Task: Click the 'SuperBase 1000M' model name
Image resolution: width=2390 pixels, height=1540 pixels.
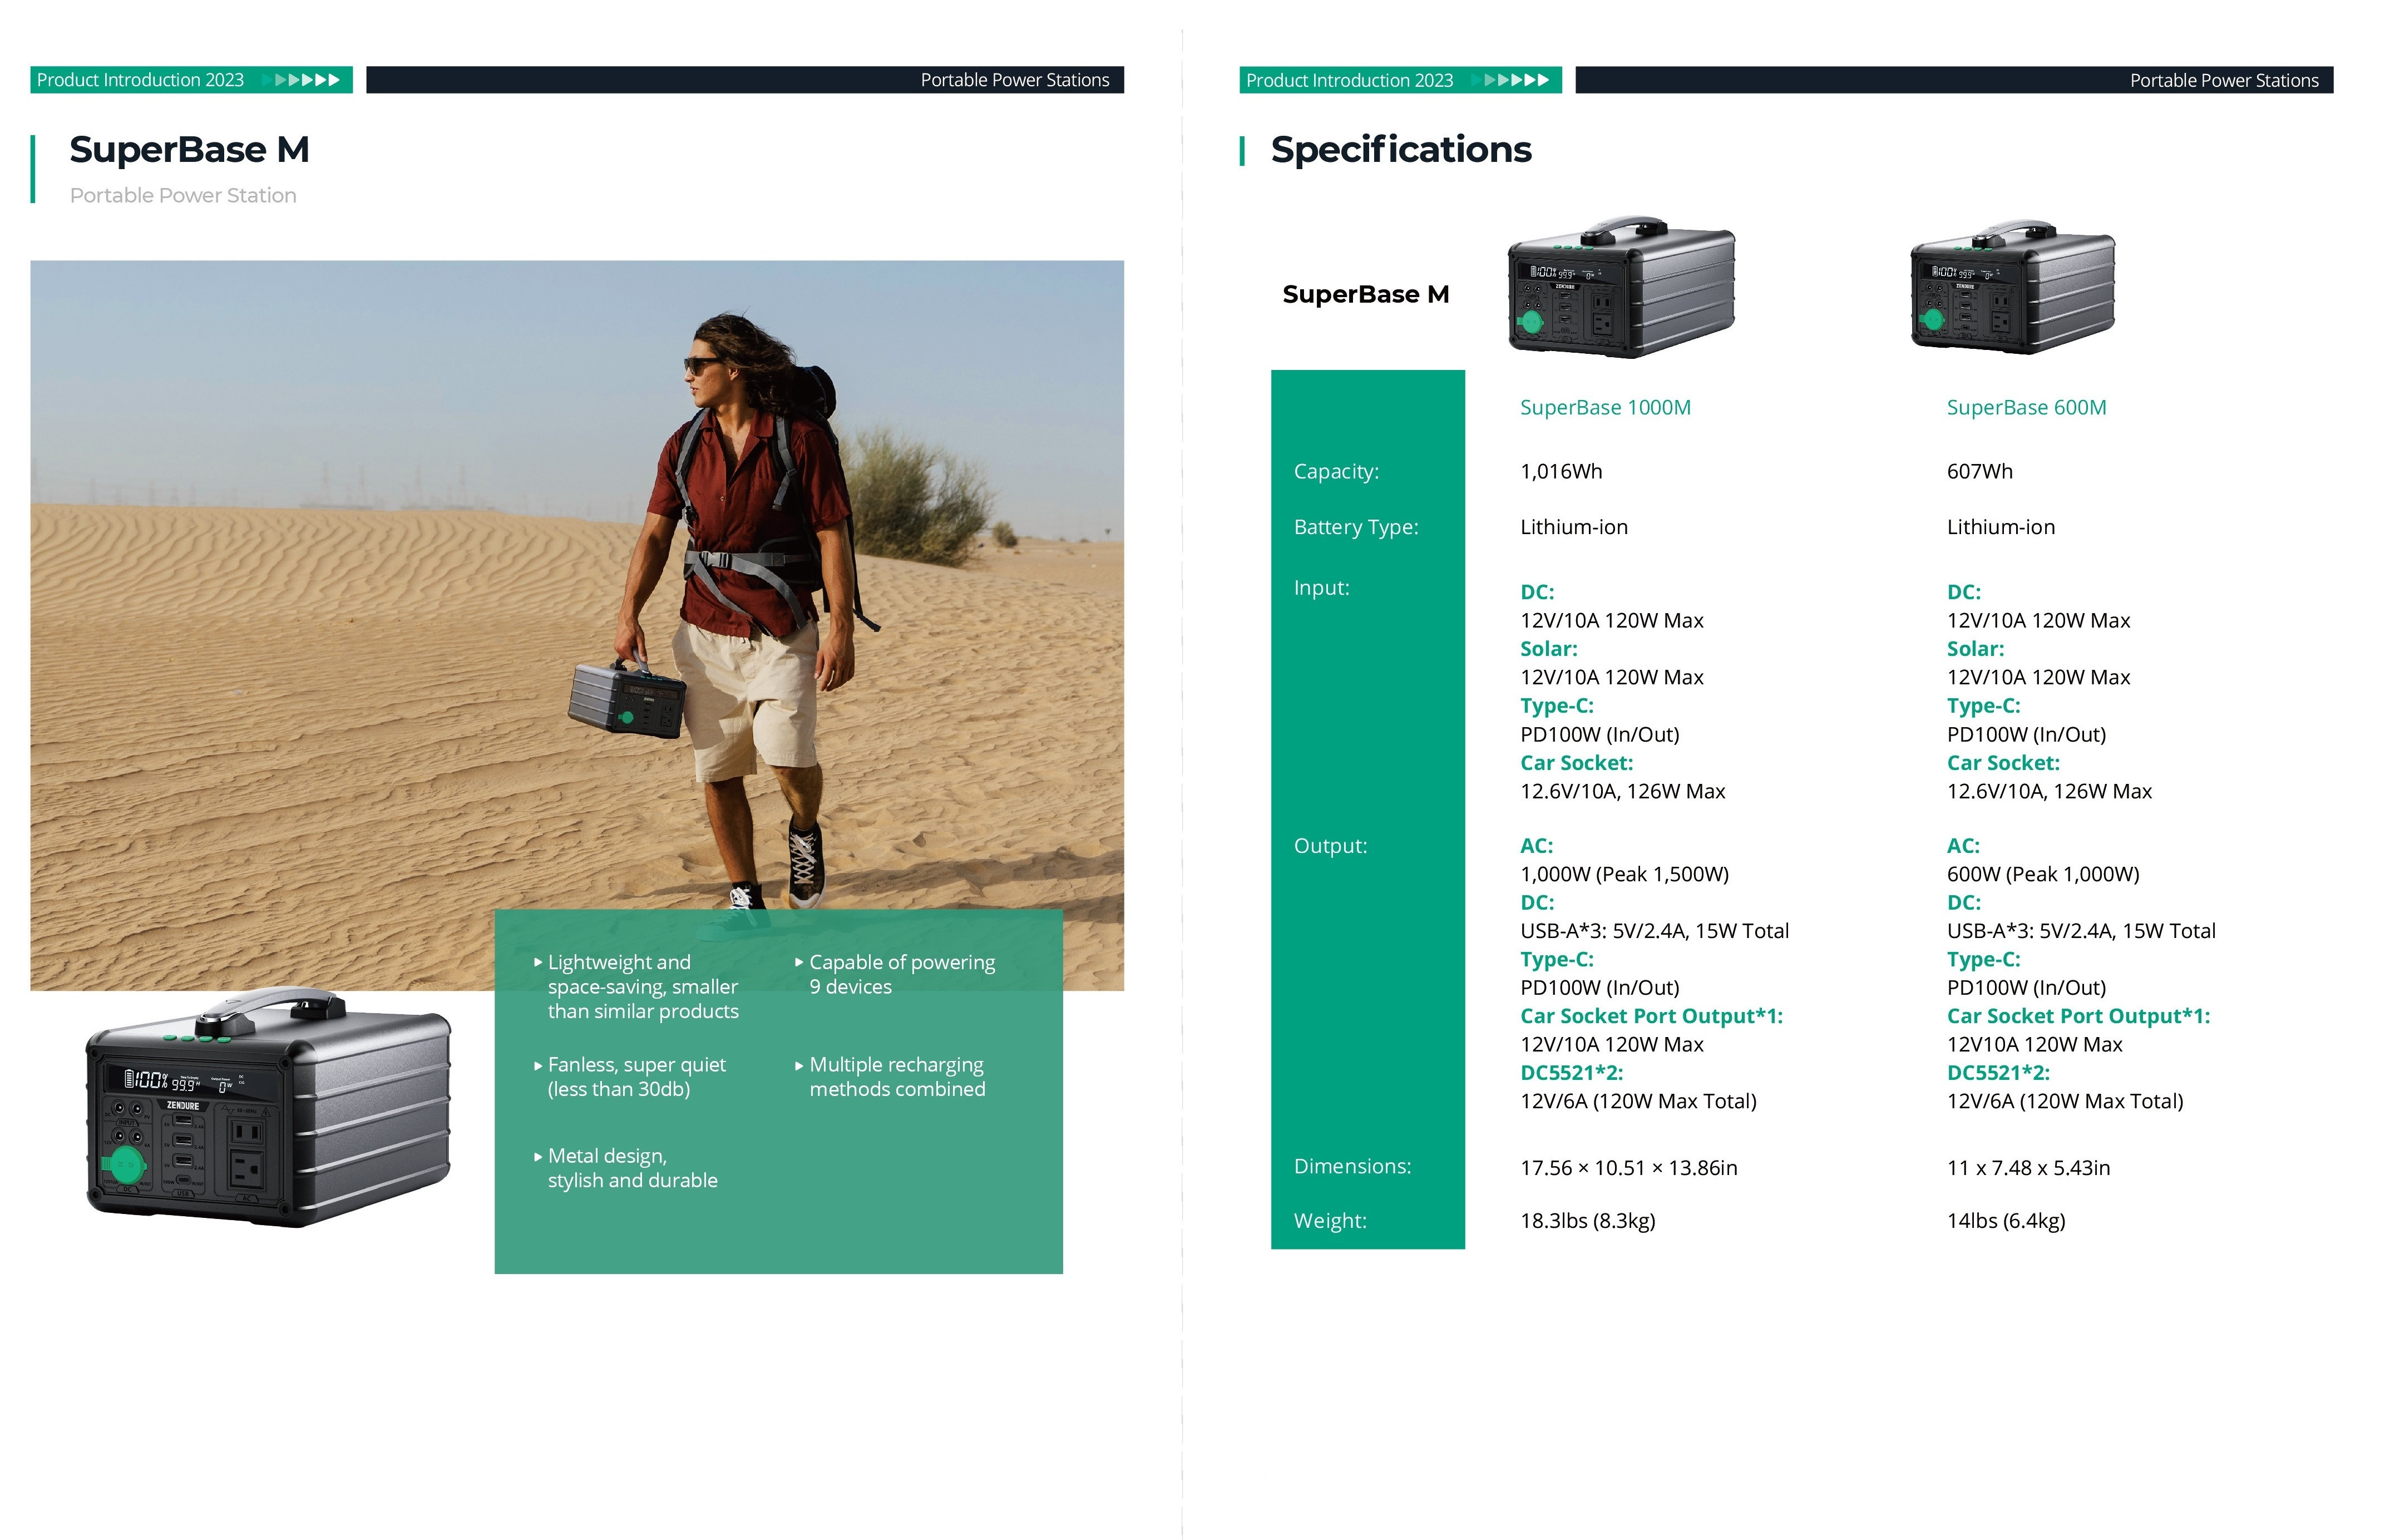Action: click(x=1605, y=408)
